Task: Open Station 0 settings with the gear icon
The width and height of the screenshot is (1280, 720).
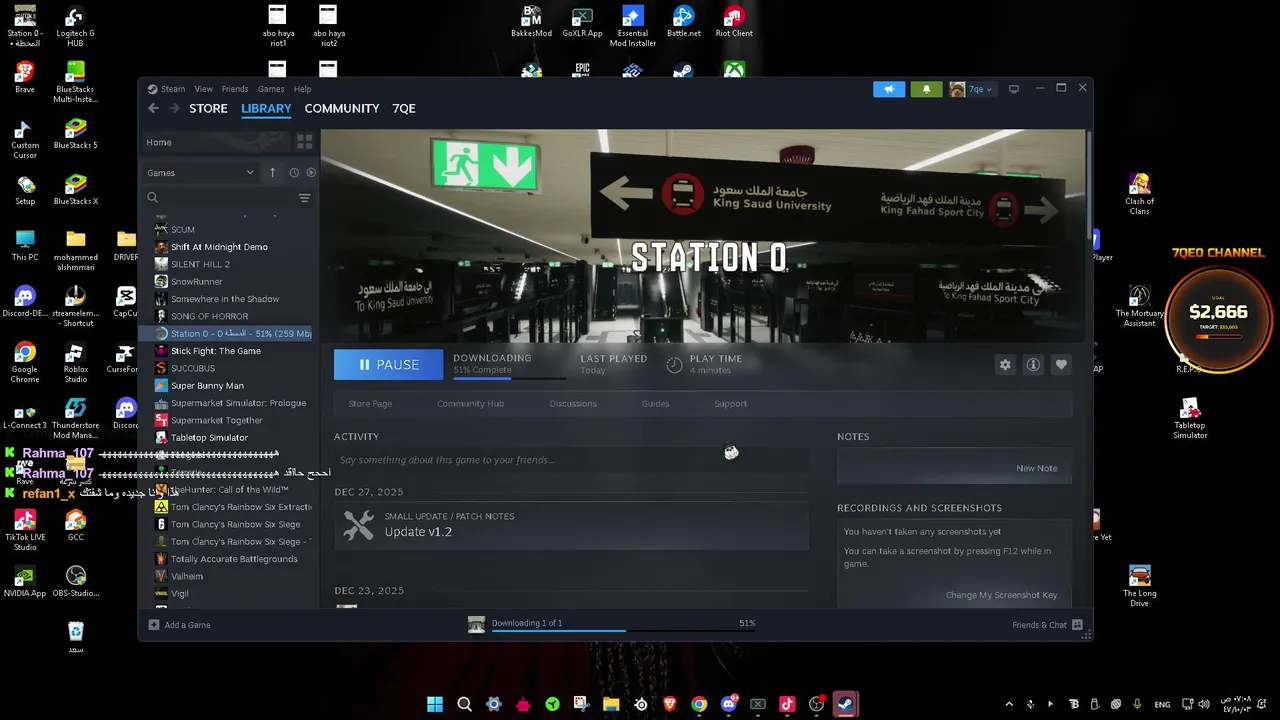Action: click(x=1005, y=365)
